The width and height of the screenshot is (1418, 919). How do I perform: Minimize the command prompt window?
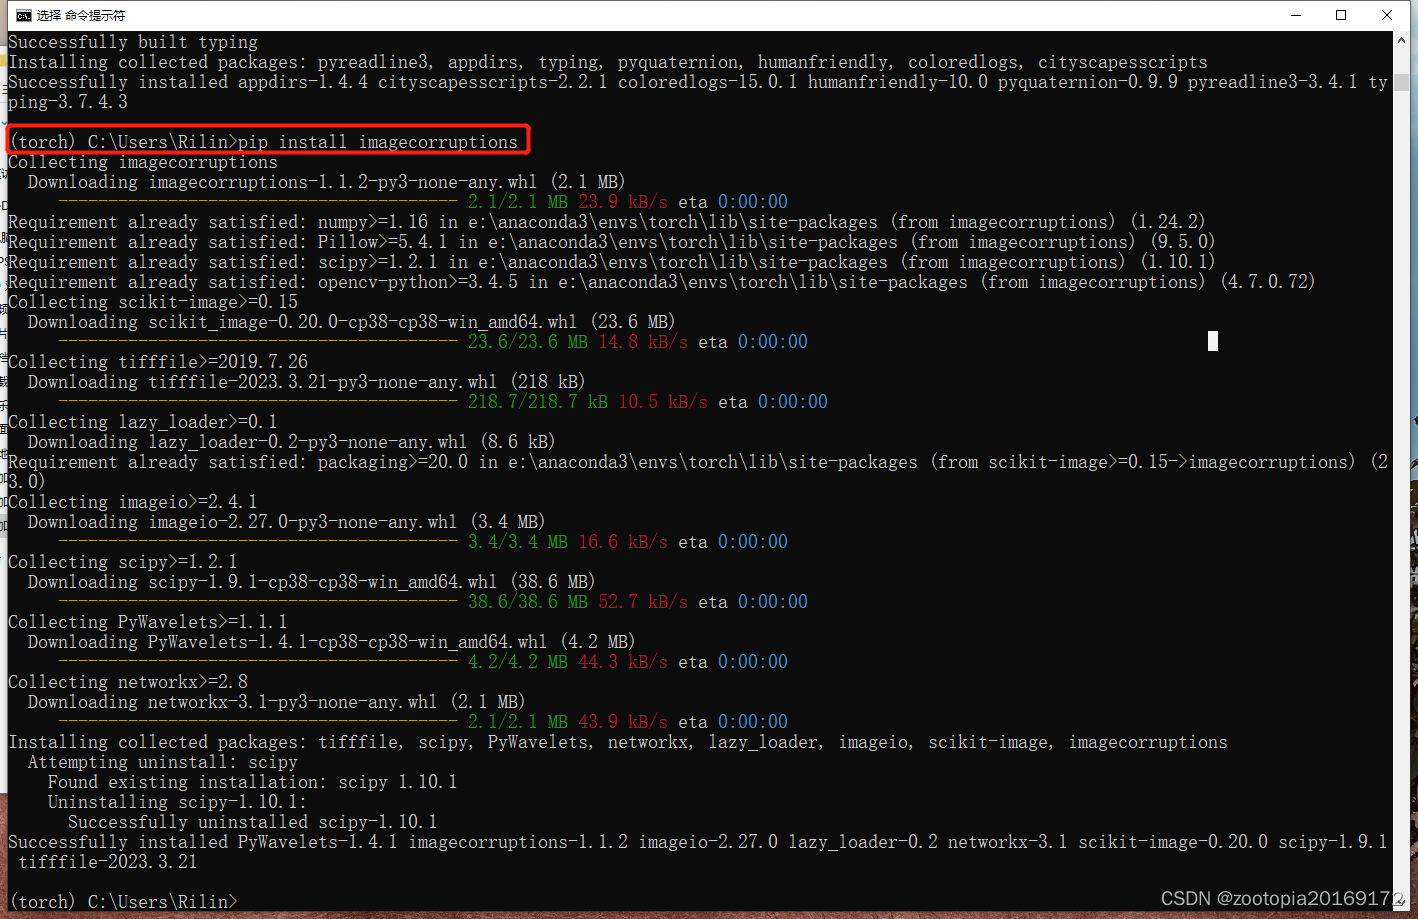(1296, 15)
